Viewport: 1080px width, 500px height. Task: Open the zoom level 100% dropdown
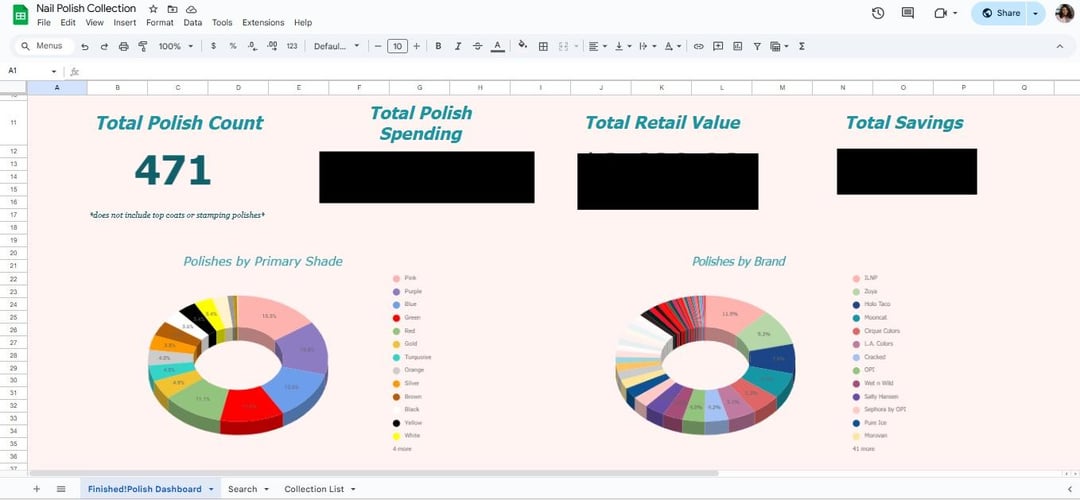(176, 46)
